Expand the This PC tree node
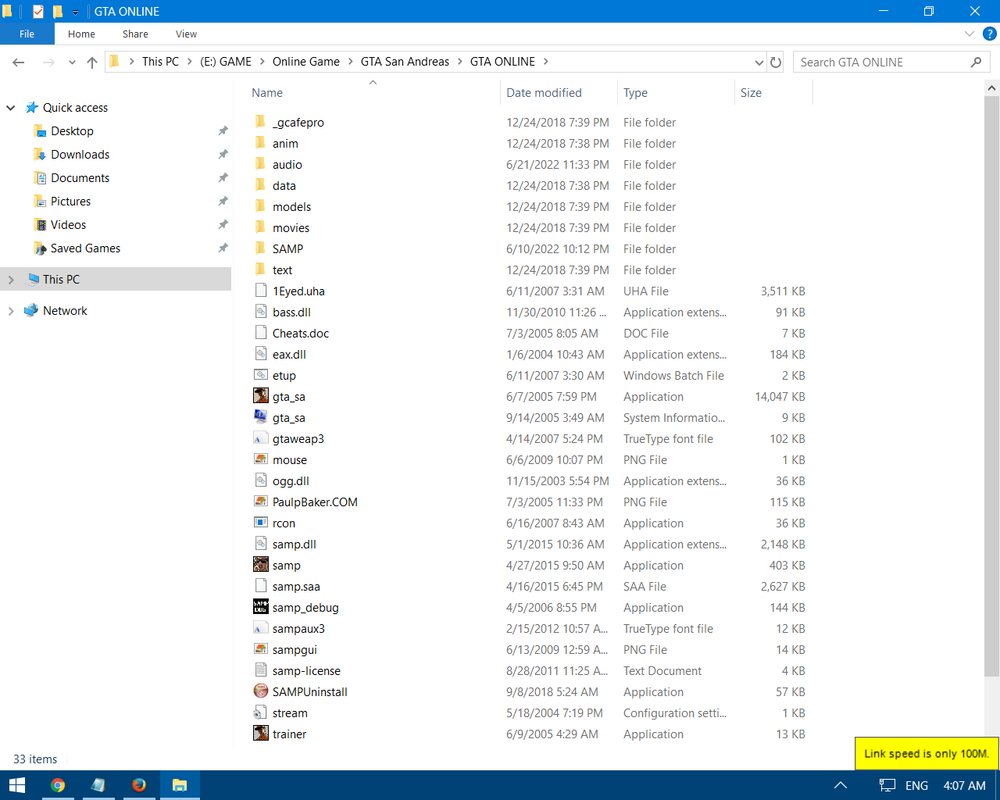This screenshot has height=800, width=1000. (x=11, y=279)
